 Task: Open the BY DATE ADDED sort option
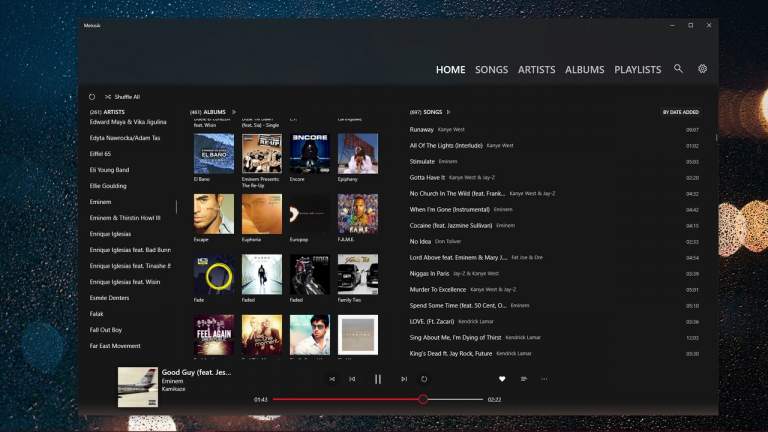tap(681, 112)
